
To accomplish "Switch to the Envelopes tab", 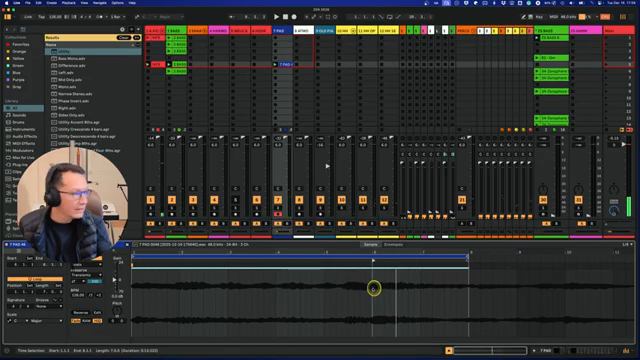I will pos(393,244).
